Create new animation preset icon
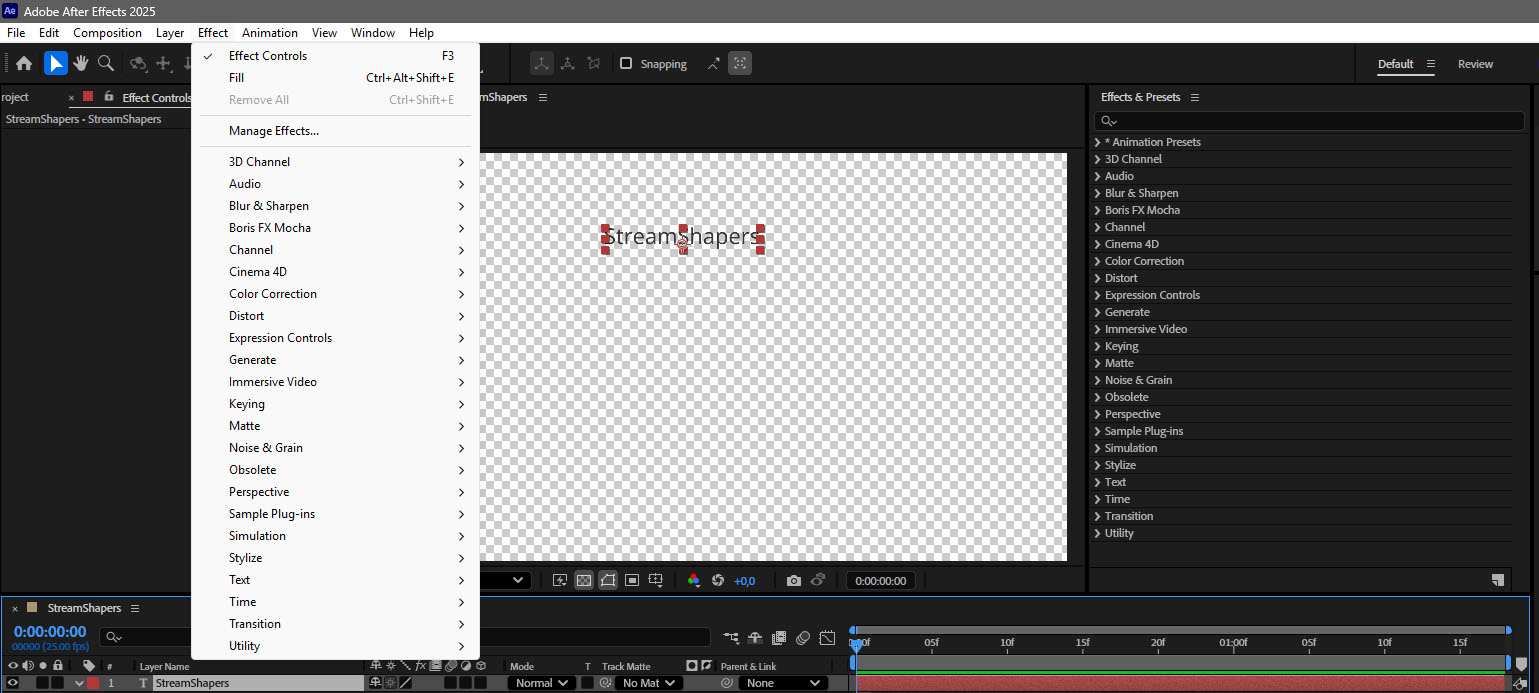The width and height of the screenshot is (1539, 693). (1498, 580)
